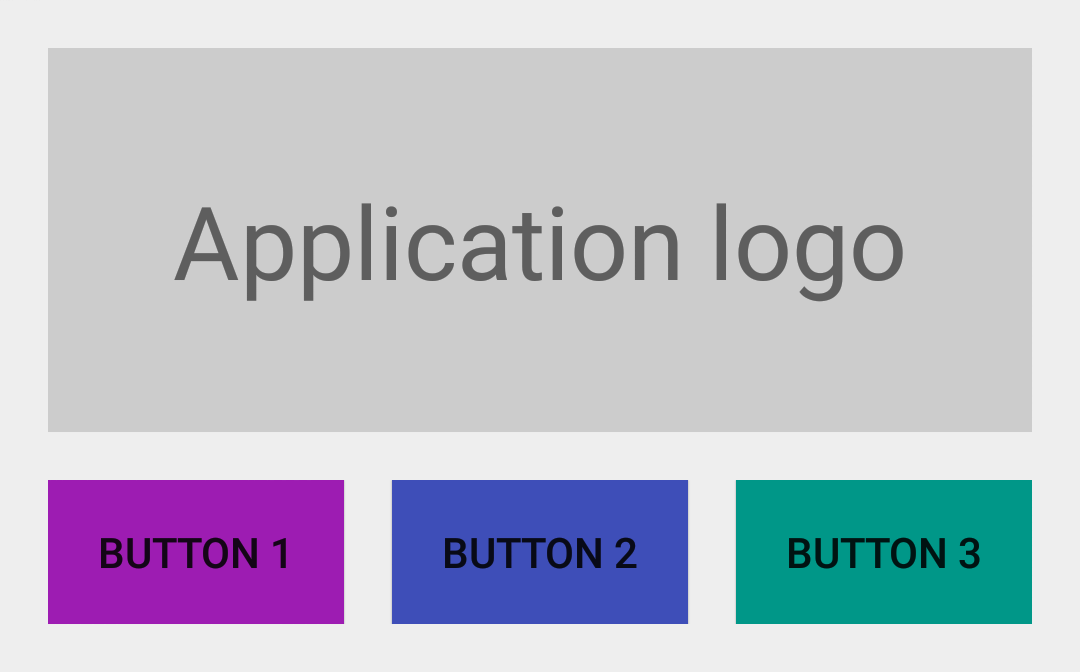Open the gray logo banner

pos(540,240)
